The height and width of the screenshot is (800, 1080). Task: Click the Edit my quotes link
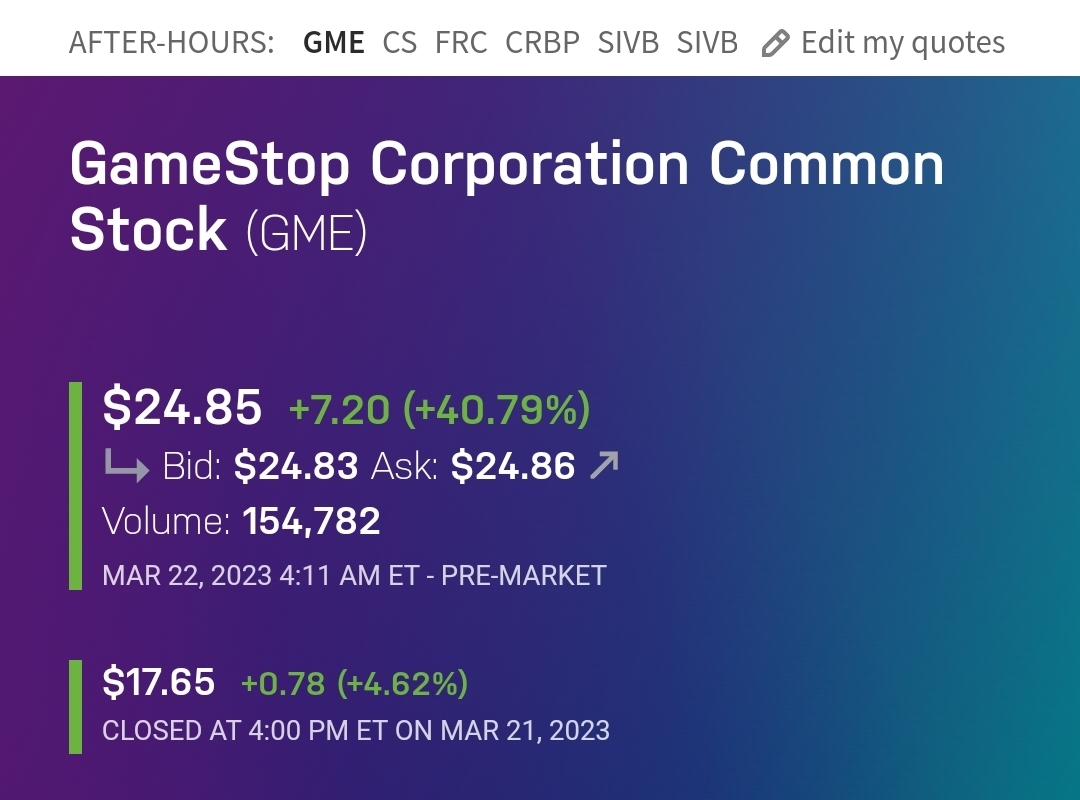(902, 43)
